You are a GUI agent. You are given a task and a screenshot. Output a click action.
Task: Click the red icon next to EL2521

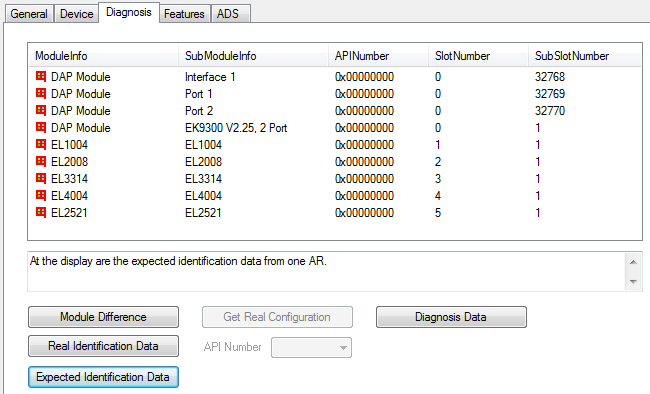pyautogui.click(x=41, y=212)
